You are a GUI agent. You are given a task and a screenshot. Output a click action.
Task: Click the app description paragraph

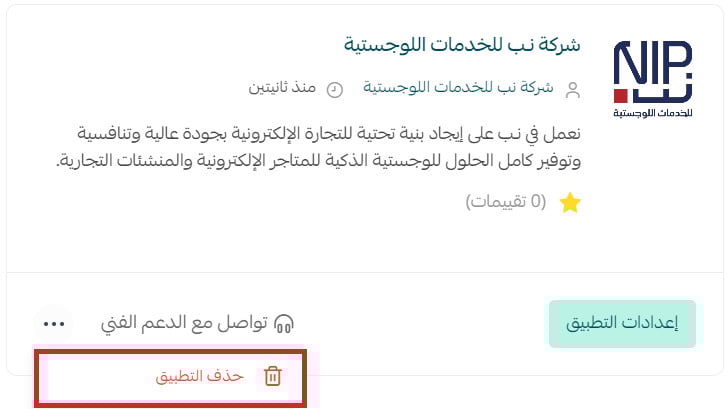point(318,147)
